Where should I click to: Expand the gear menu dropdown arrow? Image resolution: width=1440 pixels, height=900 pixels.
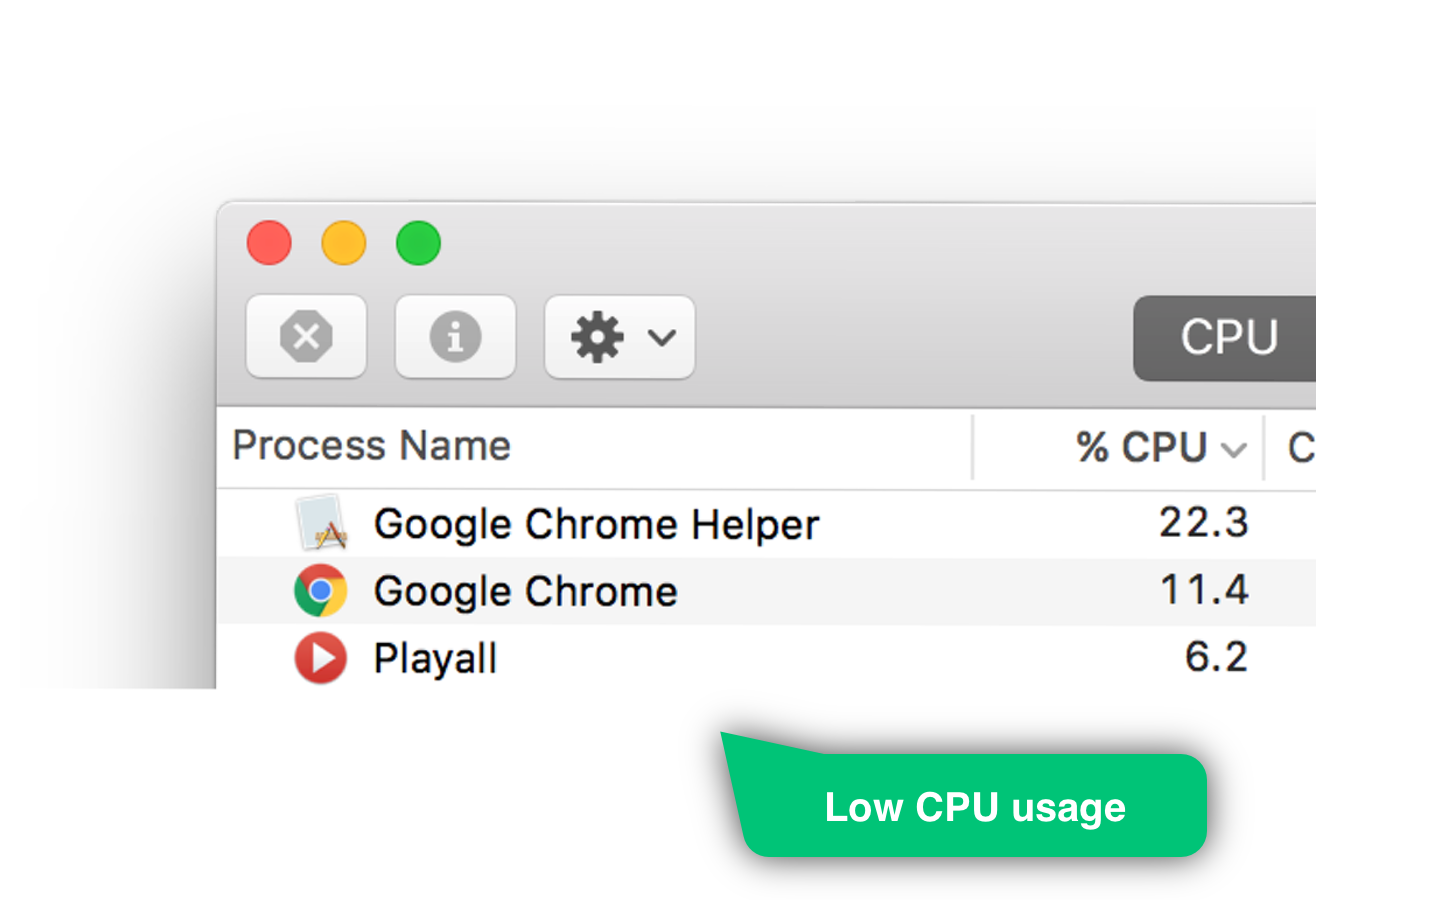pos(661,338)
